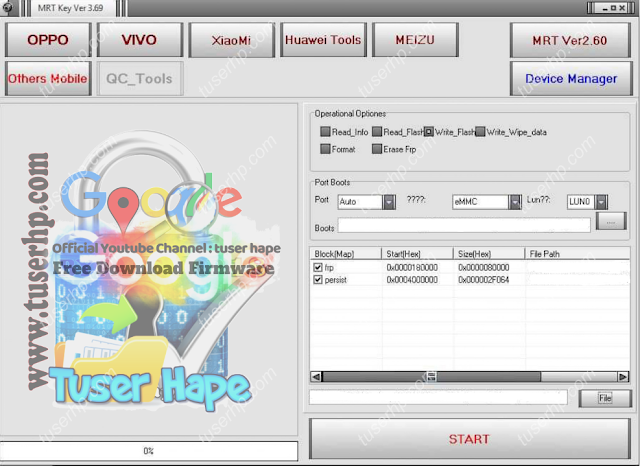Select the XiaoMi tab button

[231, 40]
